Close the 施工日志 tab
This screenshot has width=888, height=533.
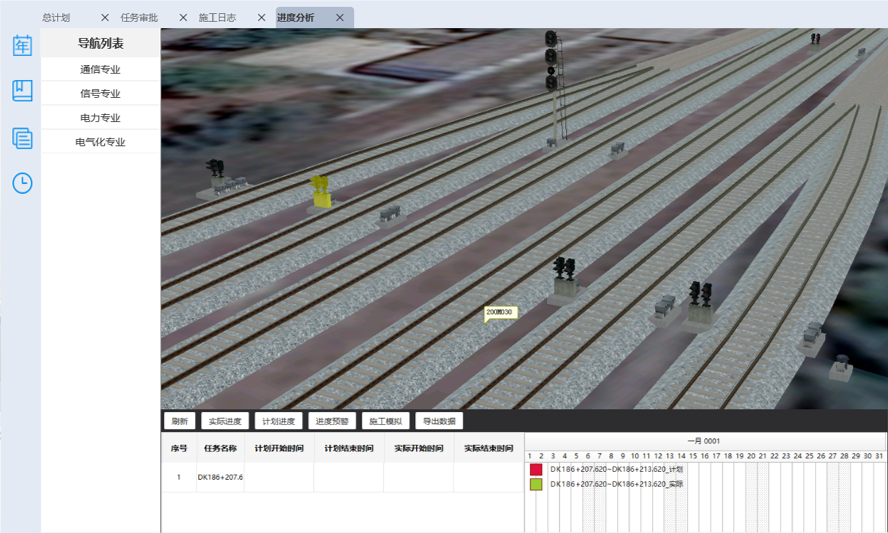[261, 18]
